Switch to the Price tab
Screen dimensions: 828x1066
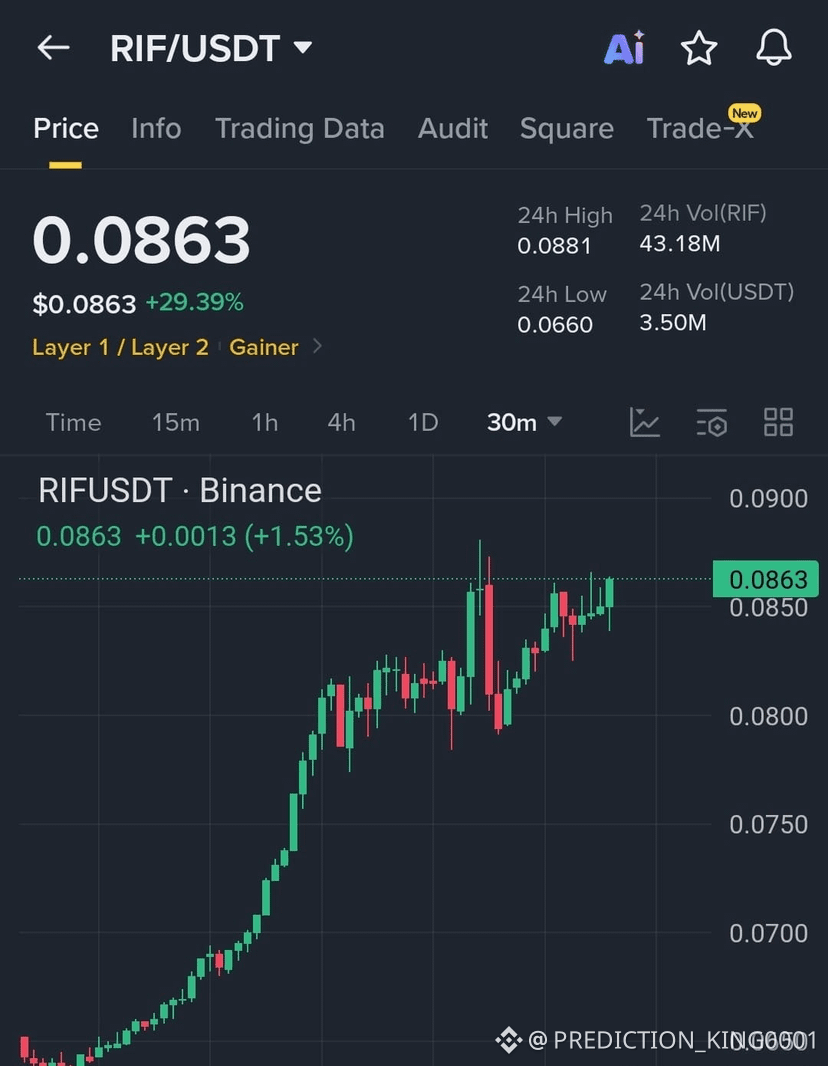tap(66, 128)
